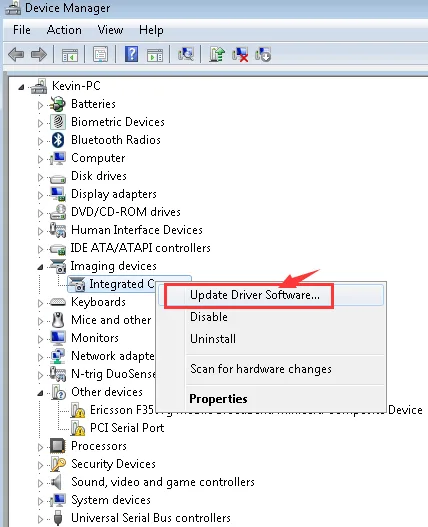The width and height of the screenshot is (428, 527).
Task: Click the Processors chip icon
Action: click(x=57, y=446)
